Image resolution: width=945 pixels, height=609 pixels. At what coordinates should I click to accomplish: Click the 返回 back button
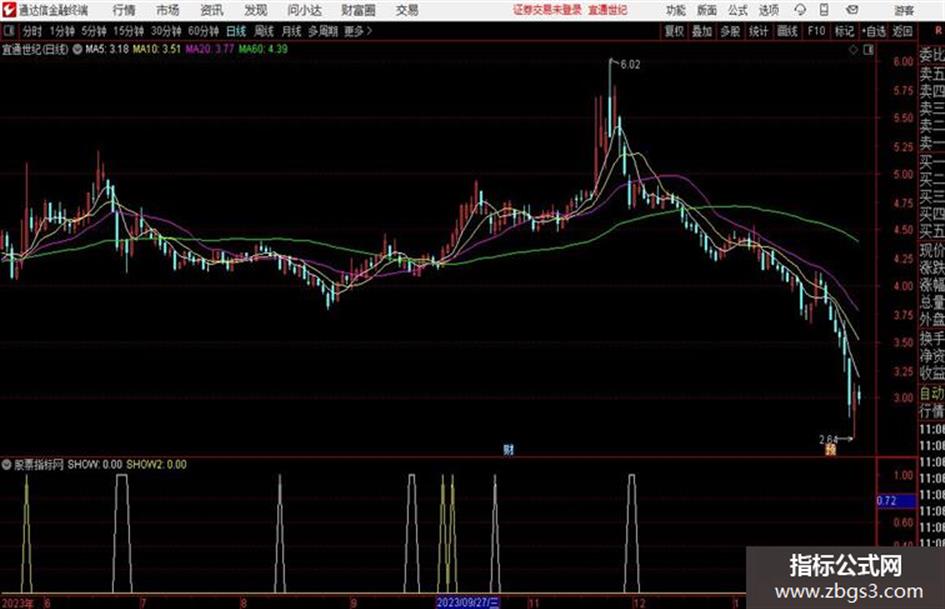pos(902,31)
